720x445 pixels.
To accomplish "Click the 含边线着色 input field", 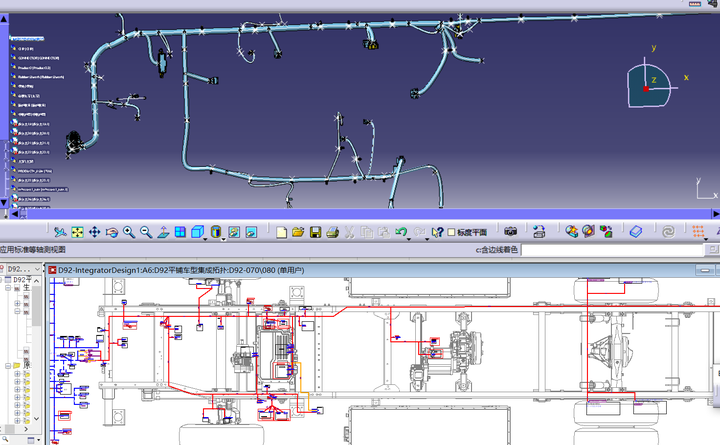I will (613, 250).
